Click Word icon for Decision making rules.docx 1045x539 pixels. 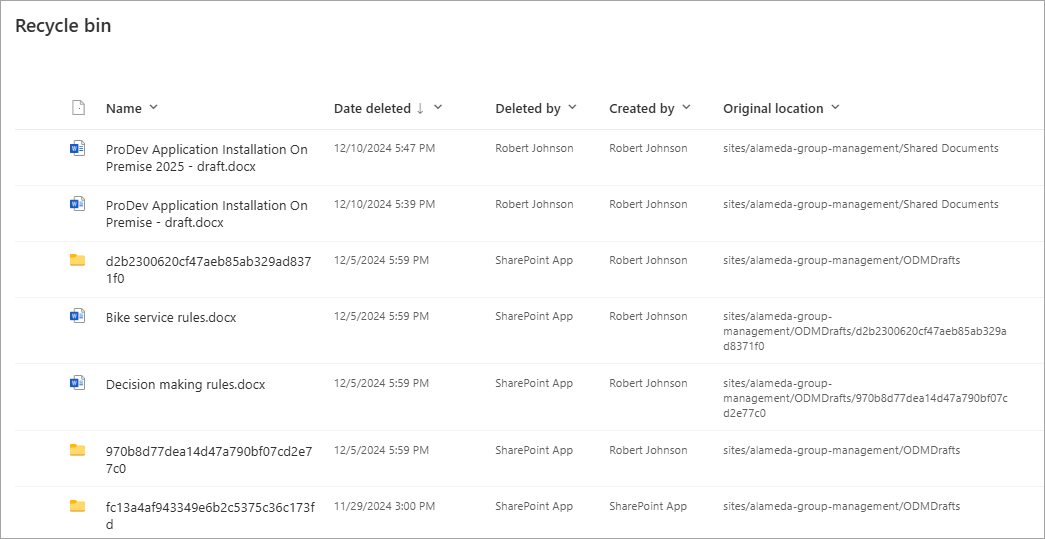78,384
